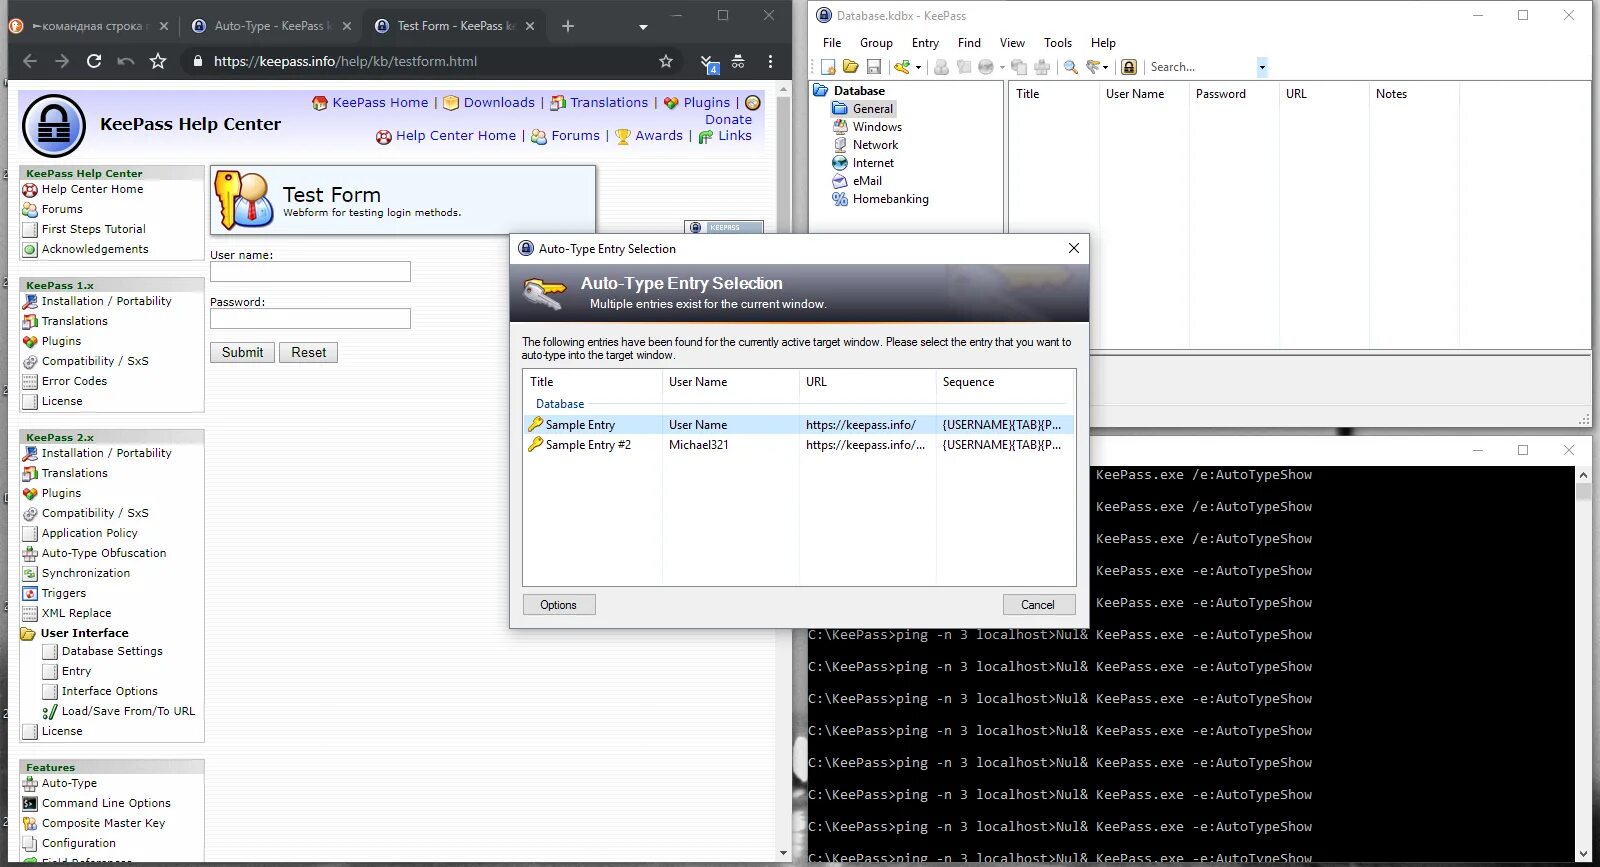Click Search field in KeePass toolbar
Screen dimensions: 1600x867
pyautogui.click(x=1201, y=67)
